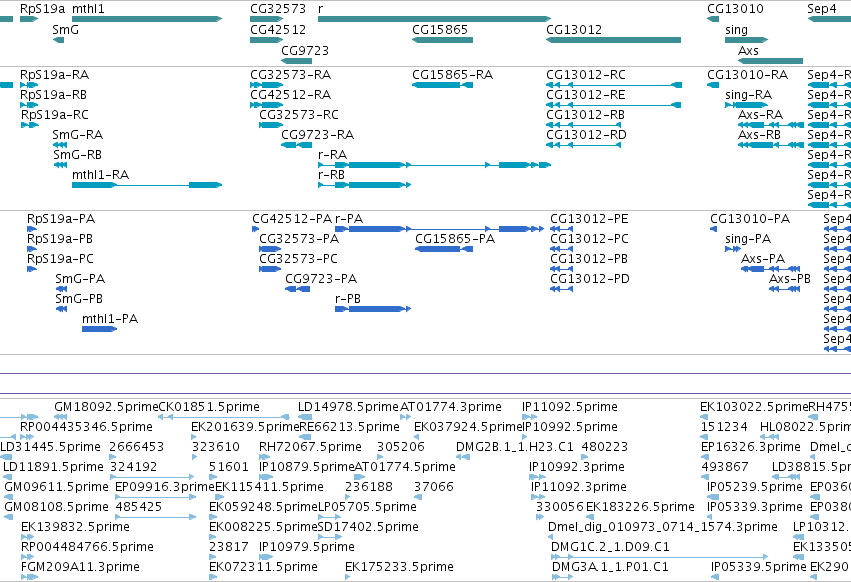Select the long r gene bar

pos(434,19)
